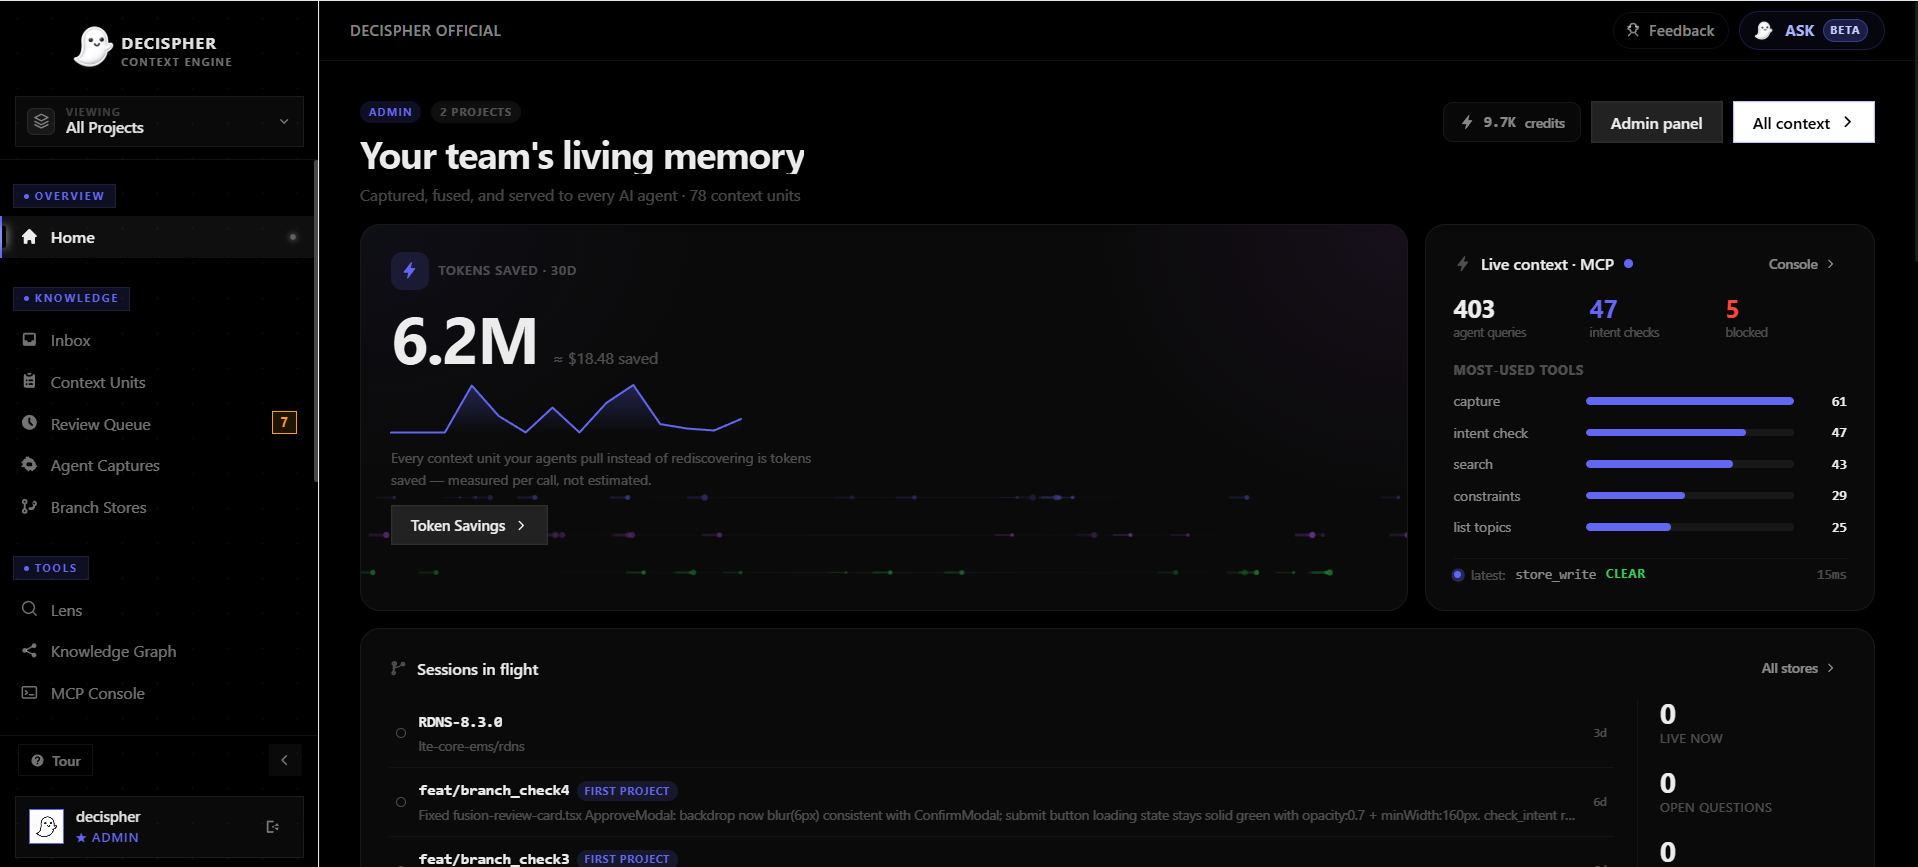Click the ghost icon in ASK button

tap(1764, 31)
